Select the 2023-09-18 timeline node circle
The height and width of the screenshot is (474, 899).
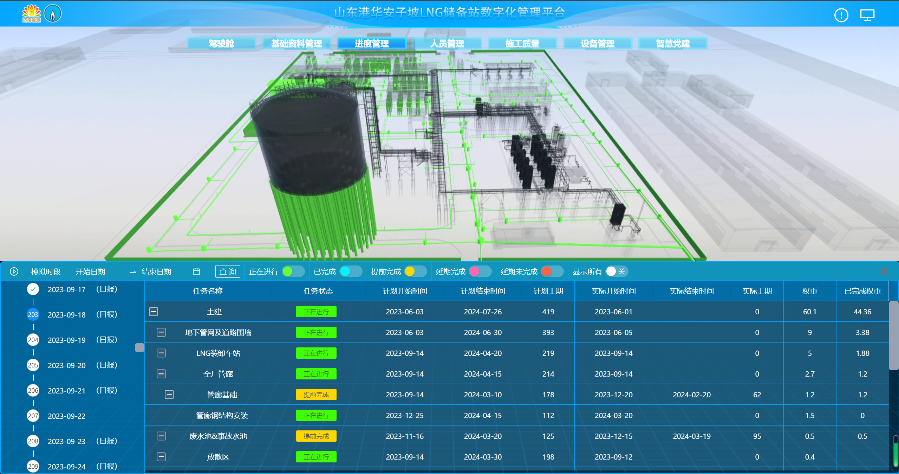[32, 315]
